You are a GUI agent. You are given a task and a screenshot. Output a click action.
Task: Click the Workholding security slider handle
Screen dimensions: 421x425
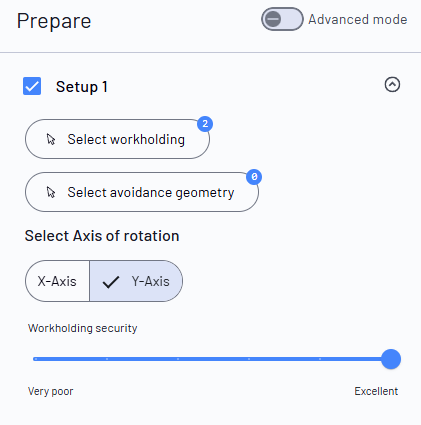click(391, 359)
